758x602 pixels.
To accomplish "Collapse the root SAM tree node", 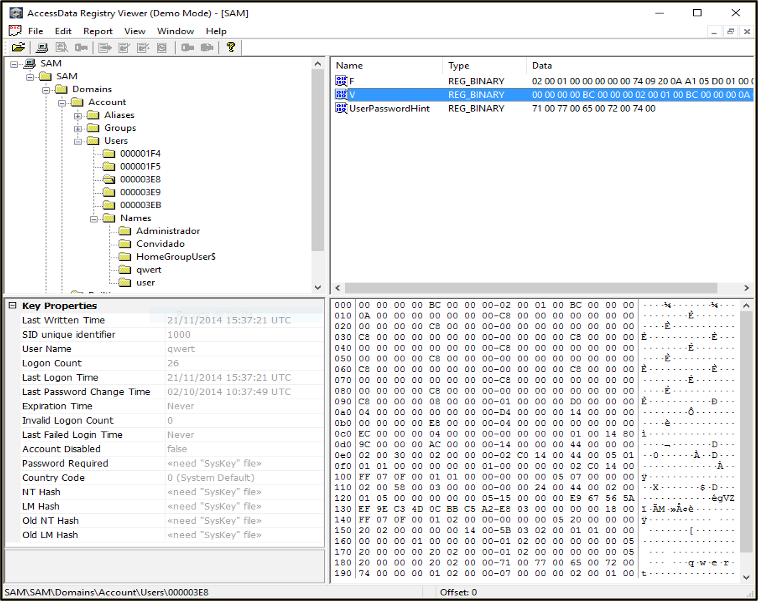I will (x=14, y=64).
